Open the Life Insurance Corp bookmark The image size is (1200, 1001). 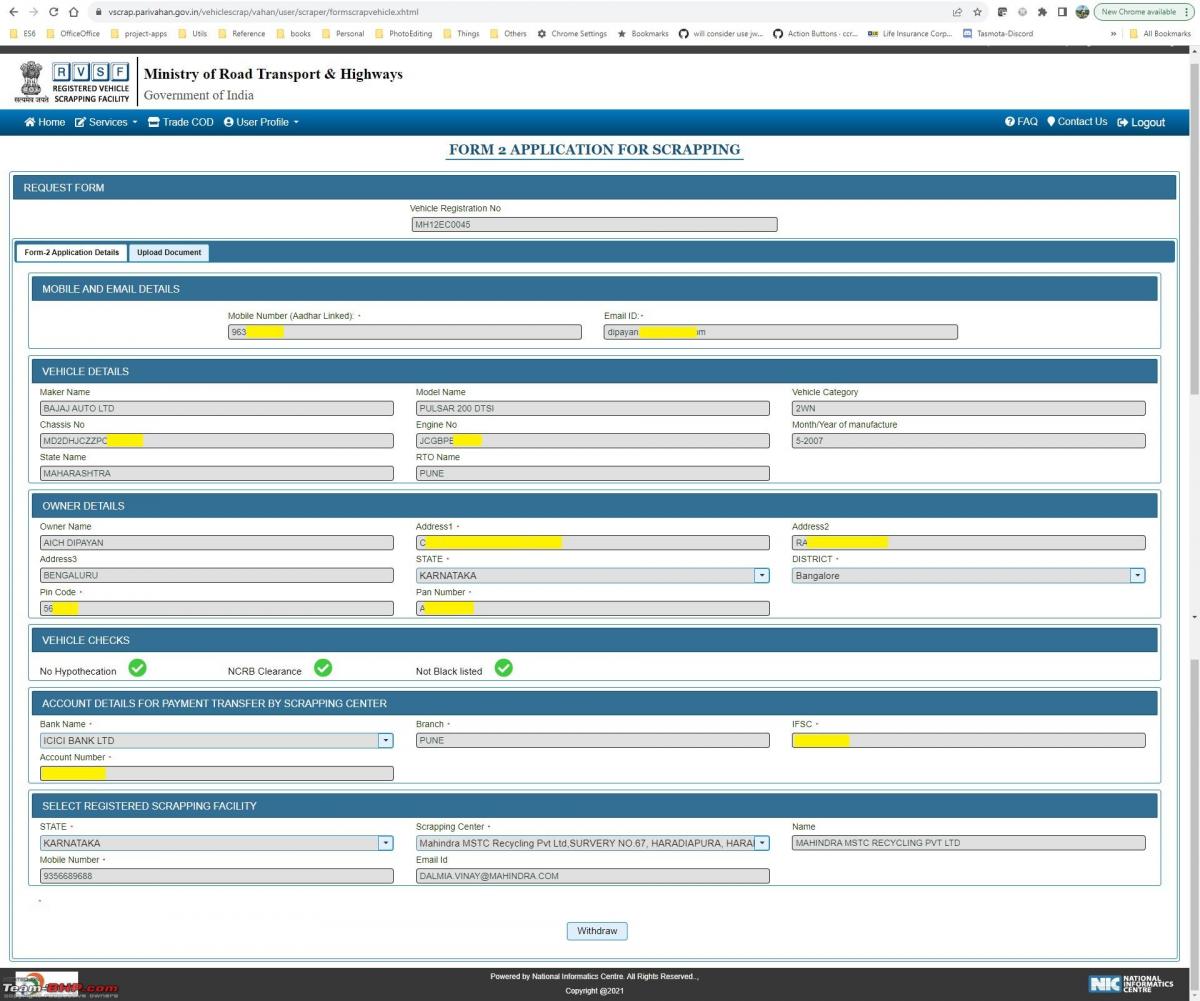pyautogui.click(x=910, y=33)
